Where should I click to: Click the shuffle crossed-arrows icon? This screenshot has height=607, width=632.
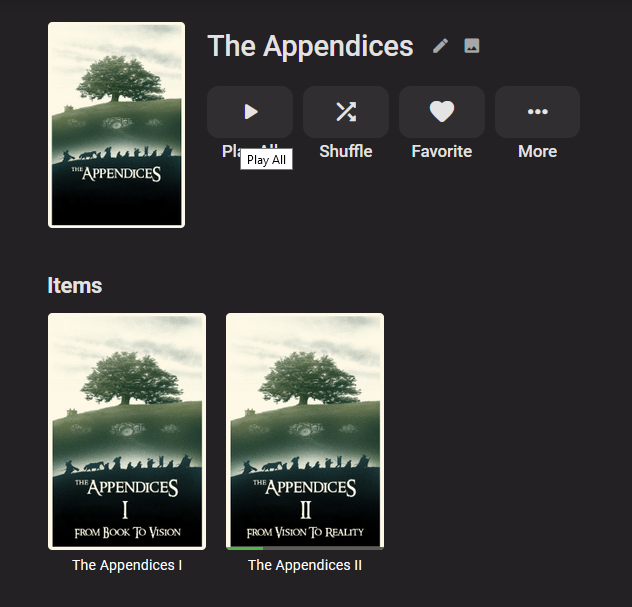(346, 112)
